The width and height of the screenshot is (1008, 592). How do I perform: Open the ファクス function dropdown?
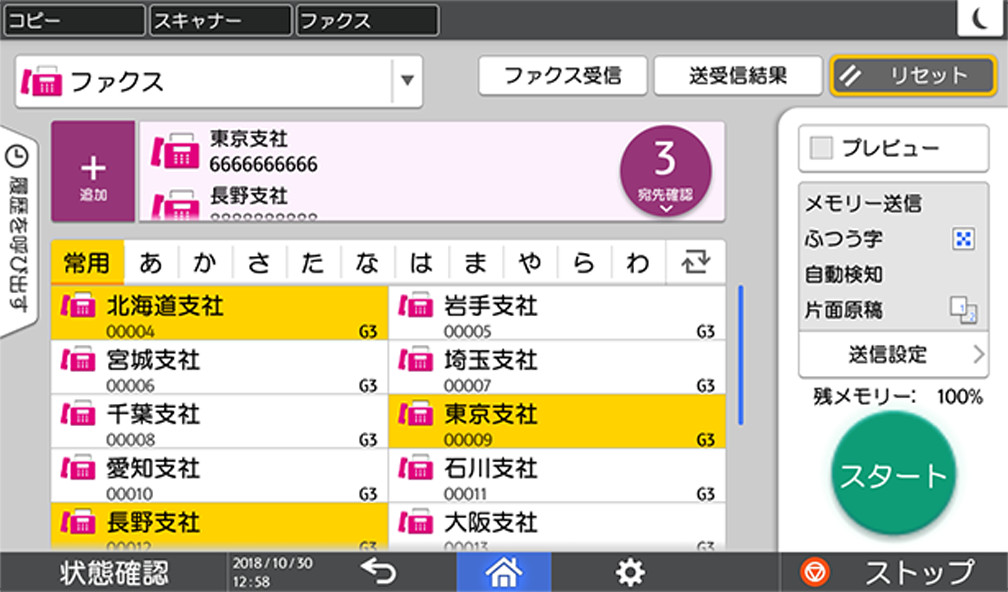click(x=406, y=81)
